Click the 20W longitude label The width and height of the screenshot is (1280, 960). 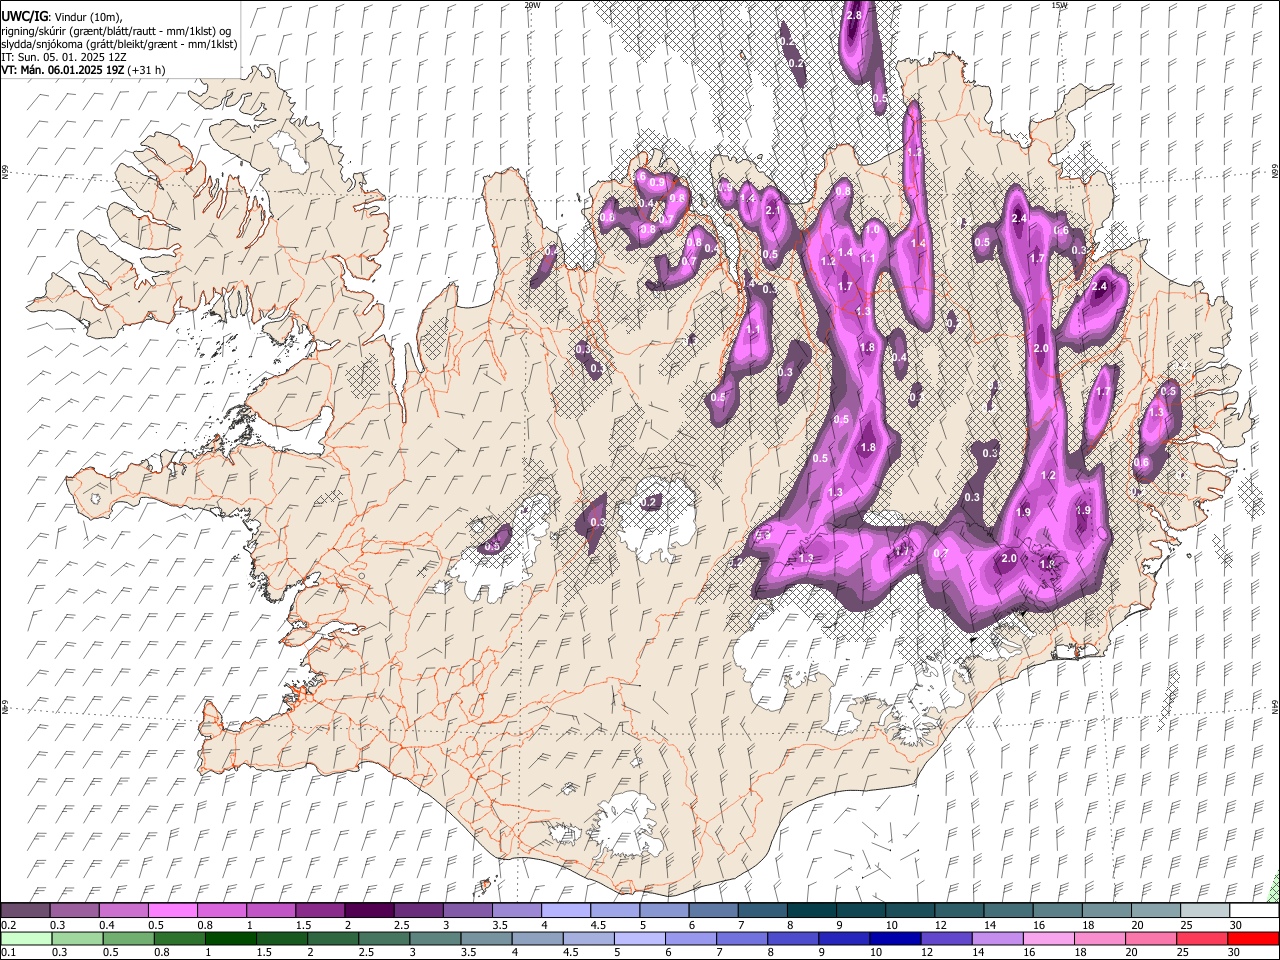coord(533,5)
